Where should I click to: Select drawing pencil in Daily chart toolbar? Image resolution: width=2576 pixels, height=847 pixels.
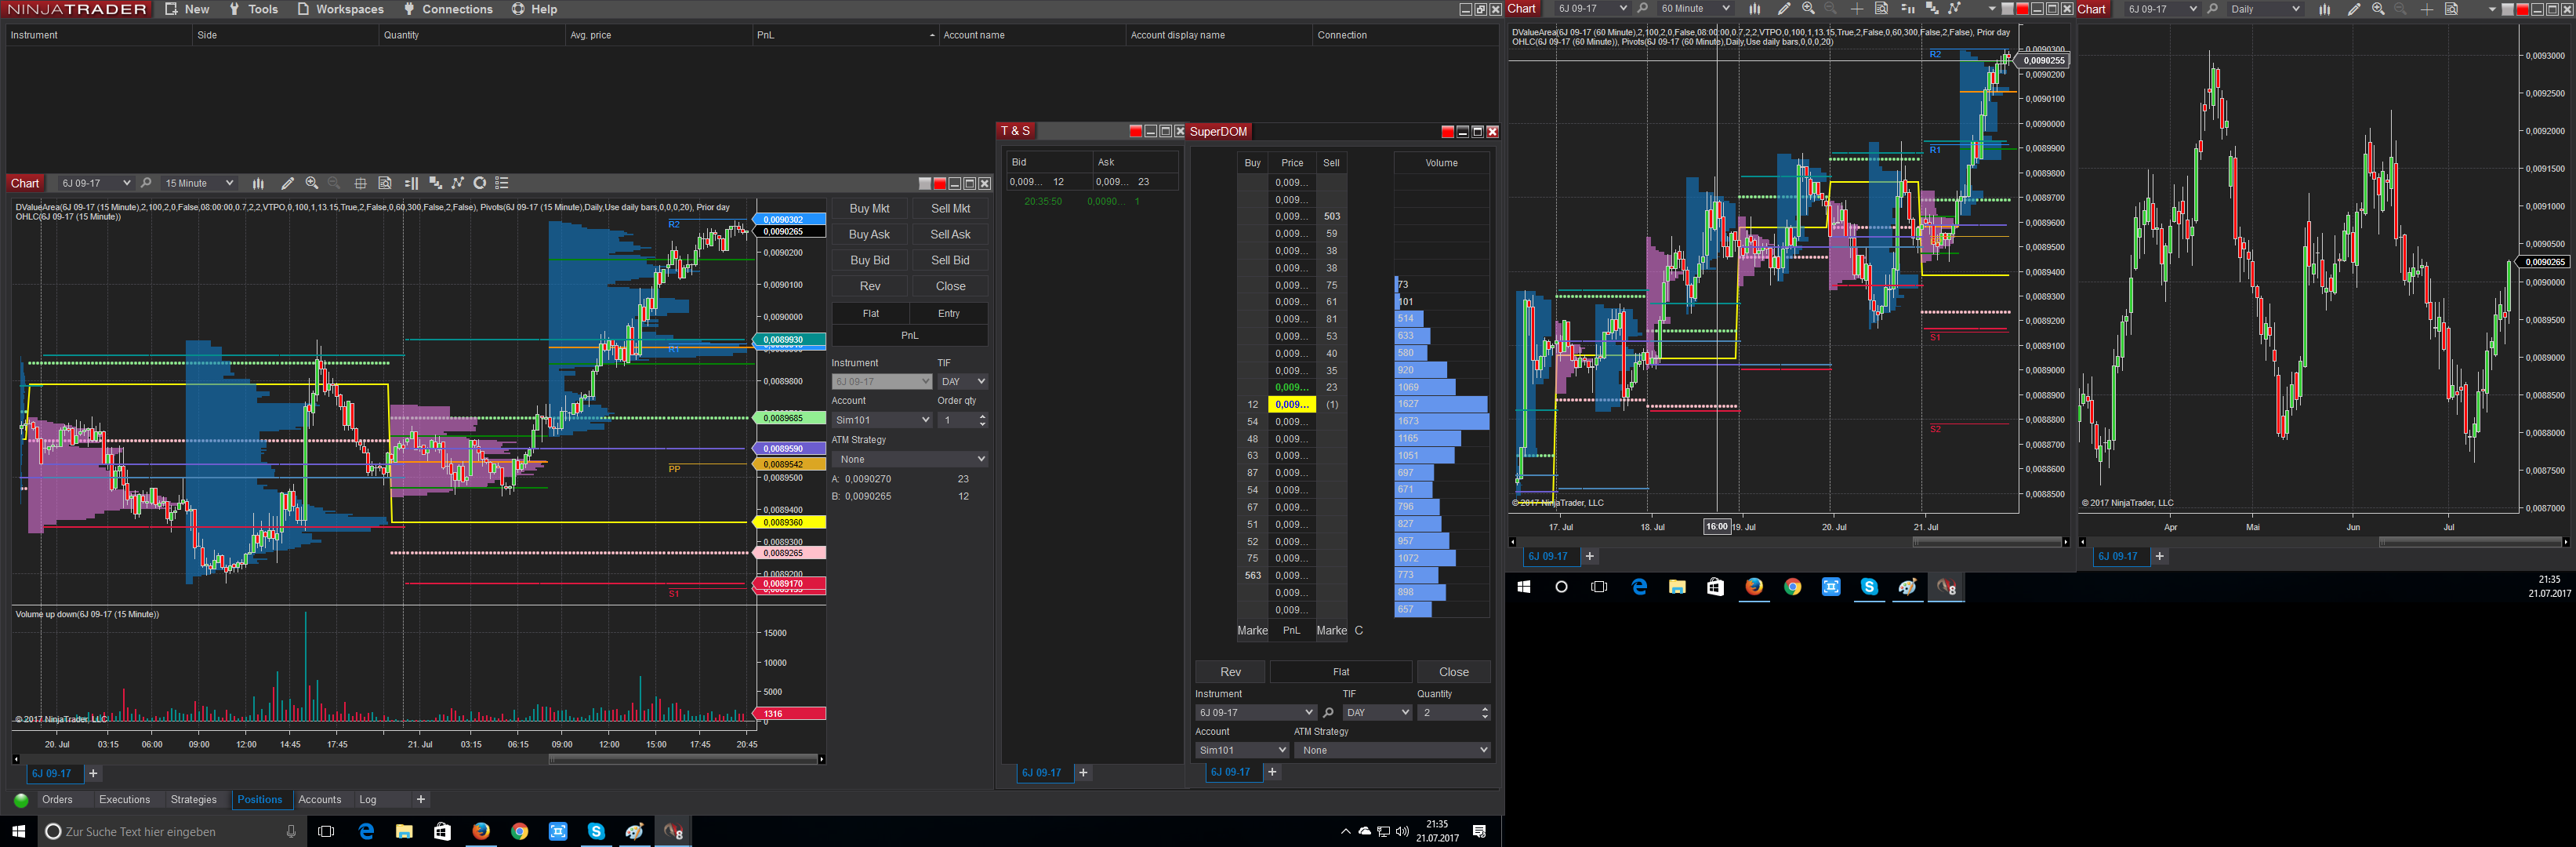[x=2353, y=9]
